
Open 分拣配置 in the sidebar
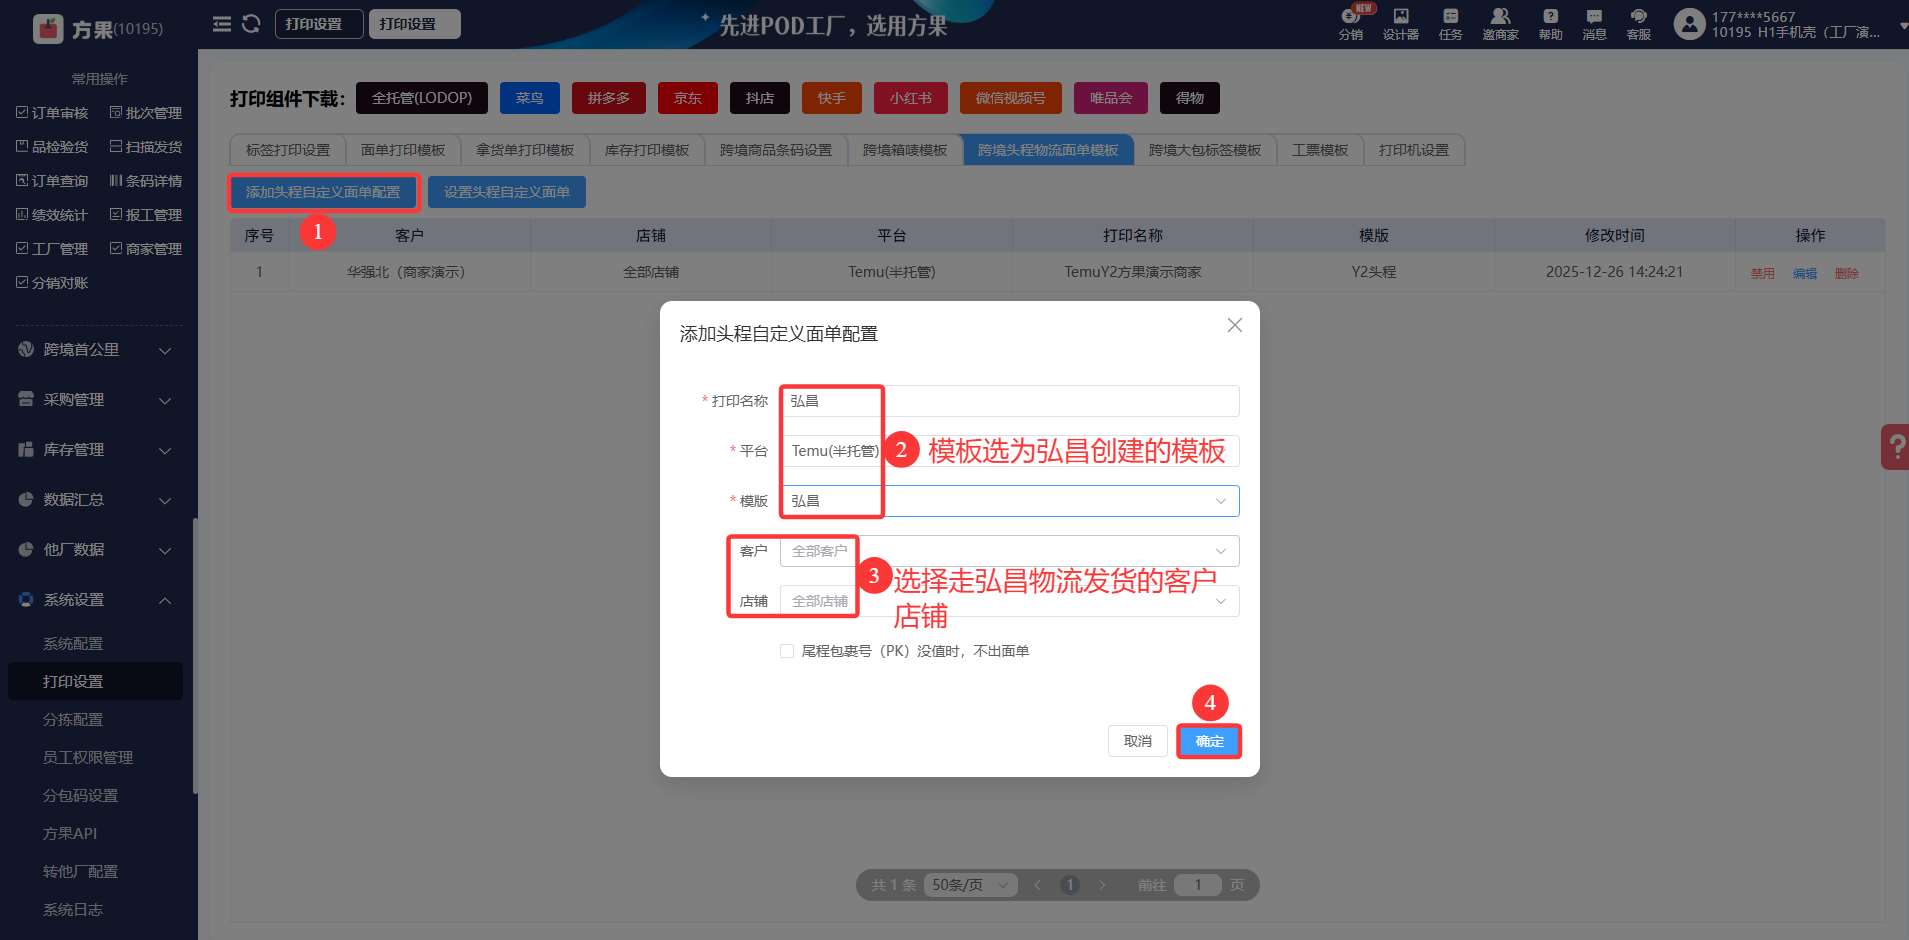coord(73,720)
